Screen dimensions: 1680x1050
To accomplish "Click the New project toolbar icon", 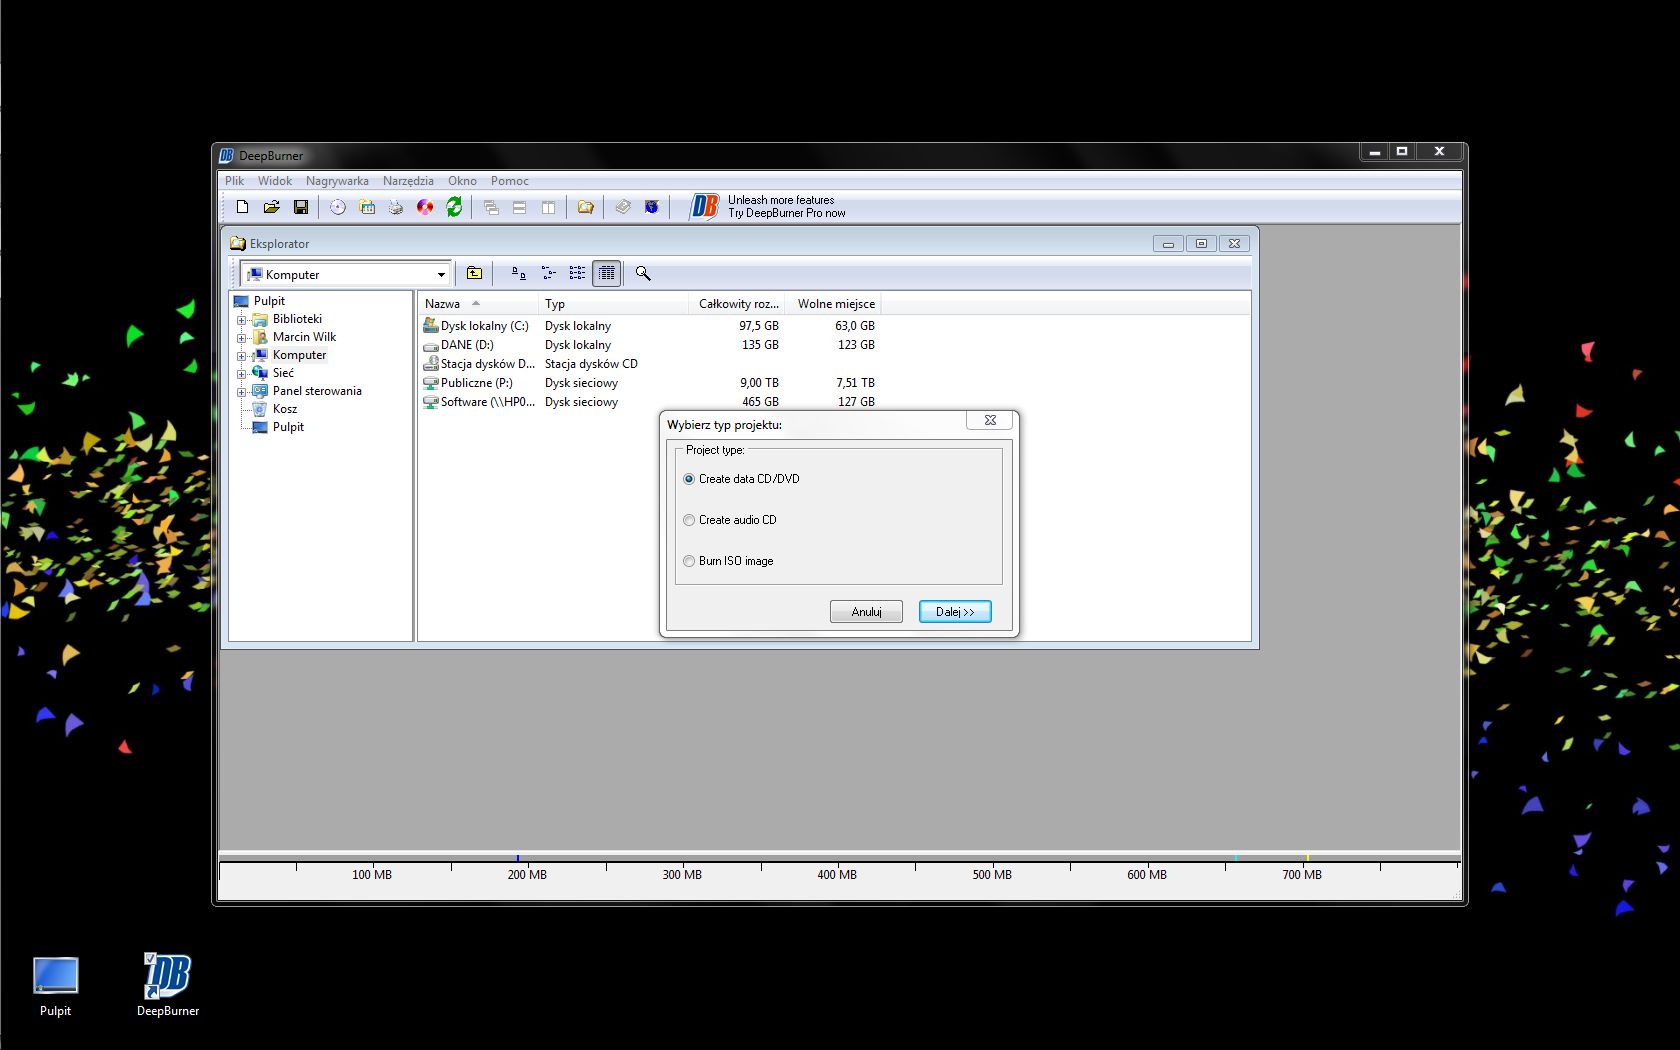I will 242,207.
